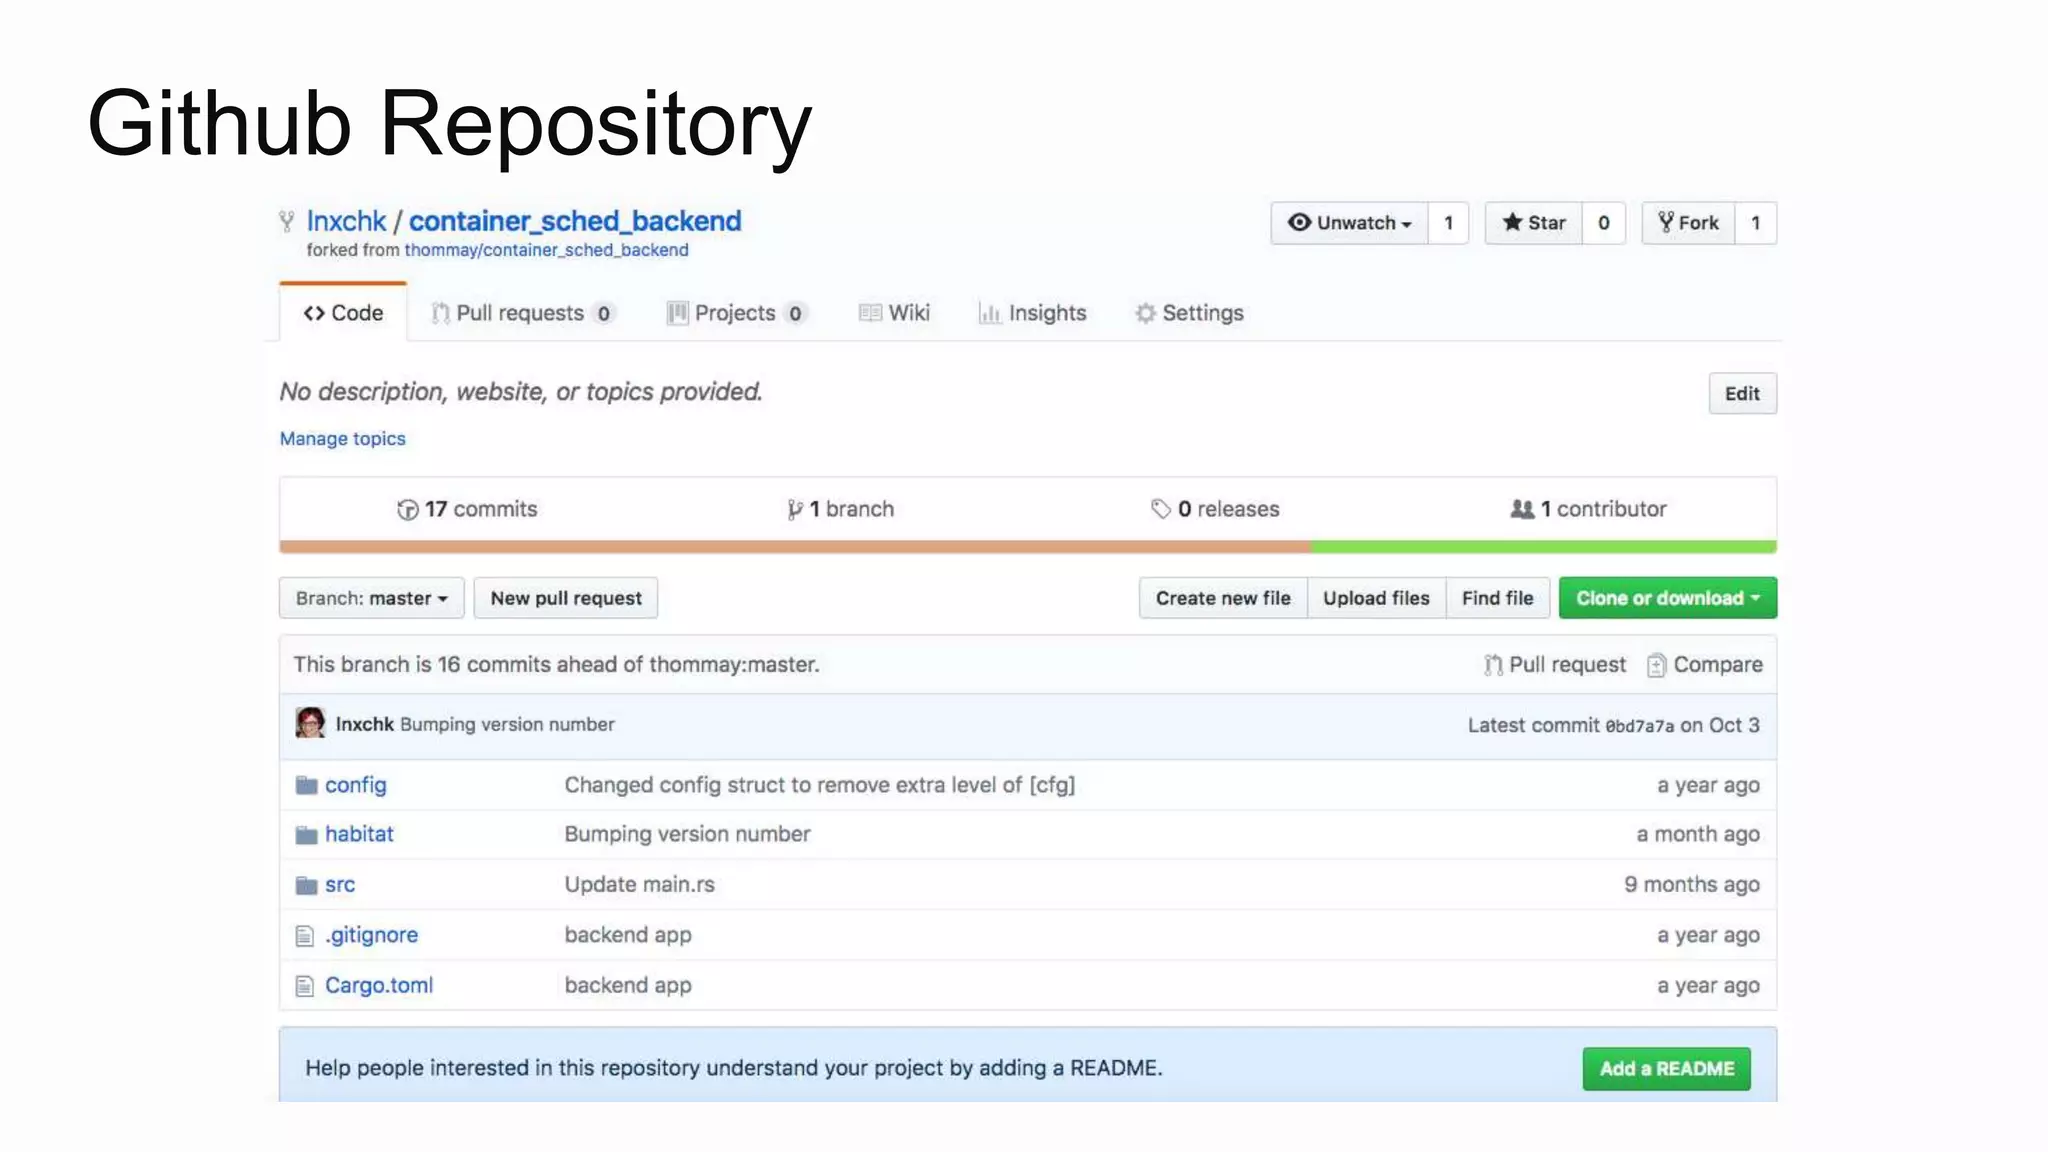Open the Projects tab
This screenshot has width=2048, height=1152.
point(736,313)
